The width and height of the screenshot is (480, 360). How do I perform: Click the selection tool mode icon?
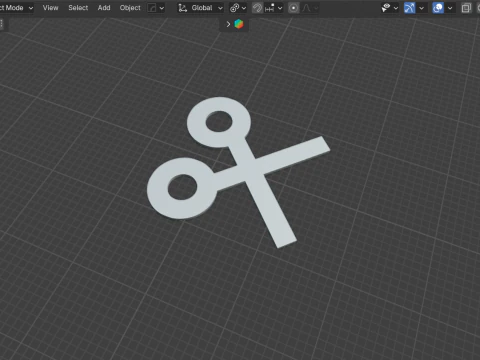coord(152,8)
